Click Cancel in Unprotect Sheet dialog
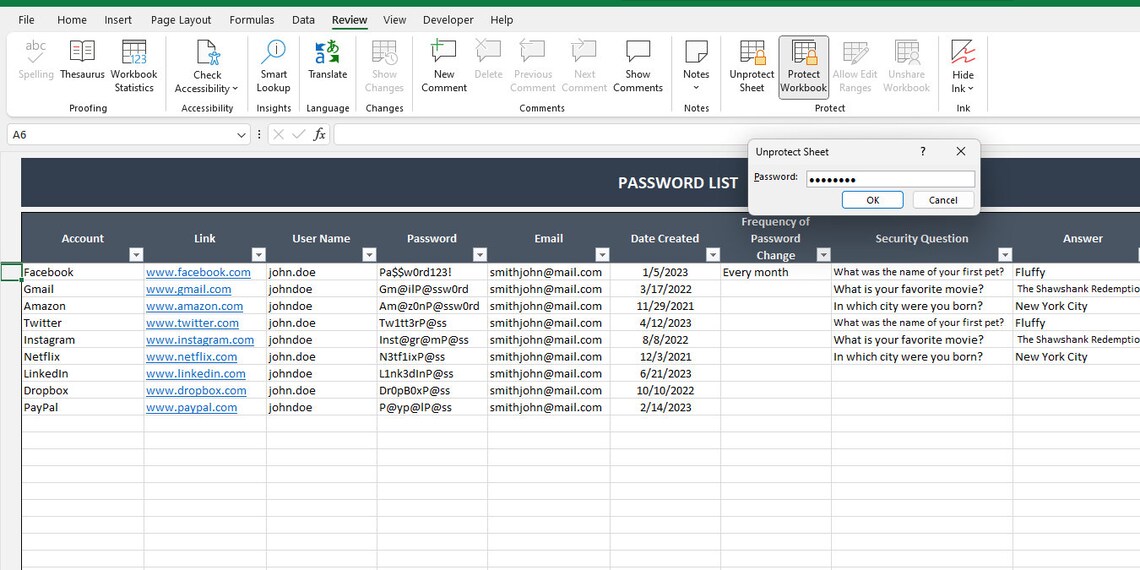The image size is (1140, 570). click(943, 200)
